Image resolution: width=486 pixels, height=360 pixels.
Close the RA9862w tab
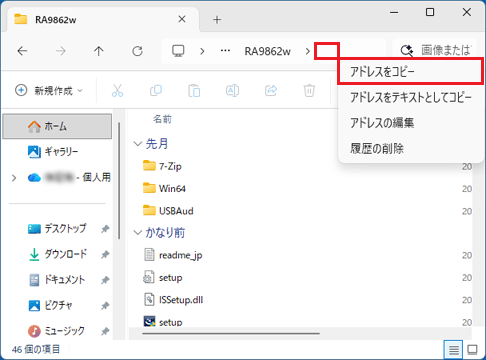[182, 19]
